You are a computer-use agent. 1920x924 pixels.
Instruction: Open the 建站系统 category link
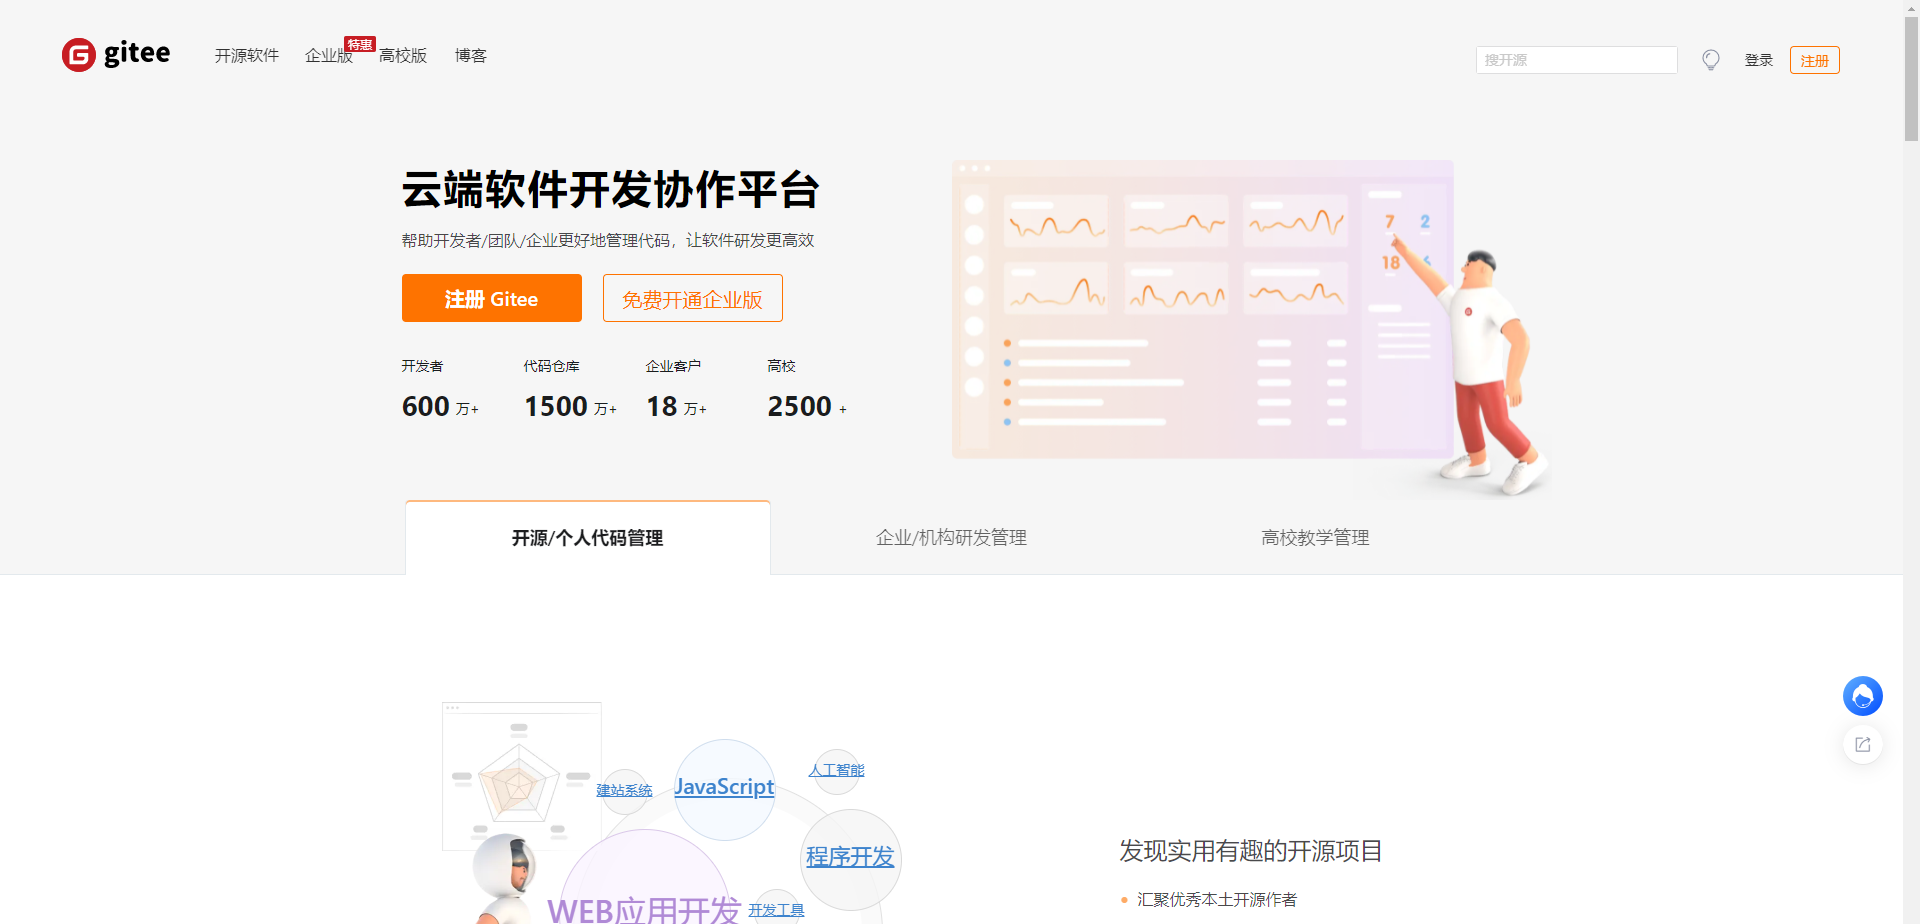pos(624,790)
